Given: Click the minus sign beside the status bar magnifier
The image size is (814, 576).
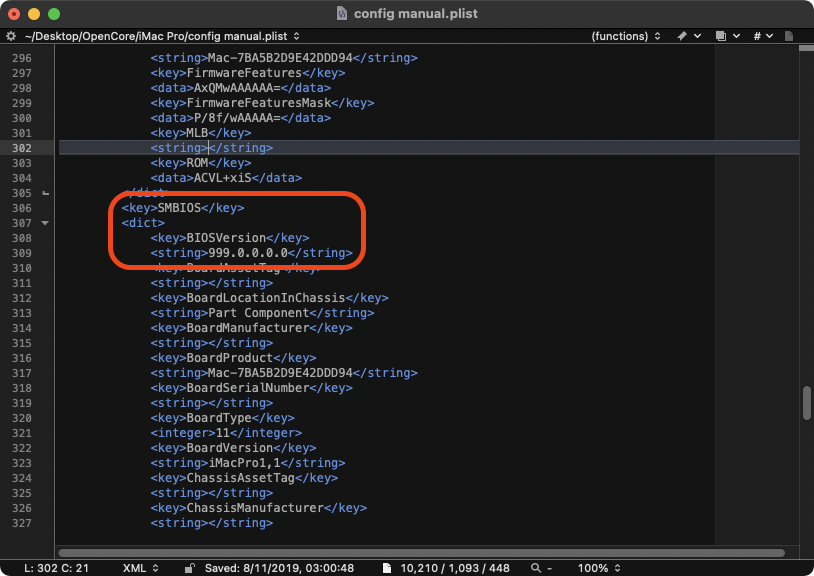Looking at the screenshot, I should point(549,569).
